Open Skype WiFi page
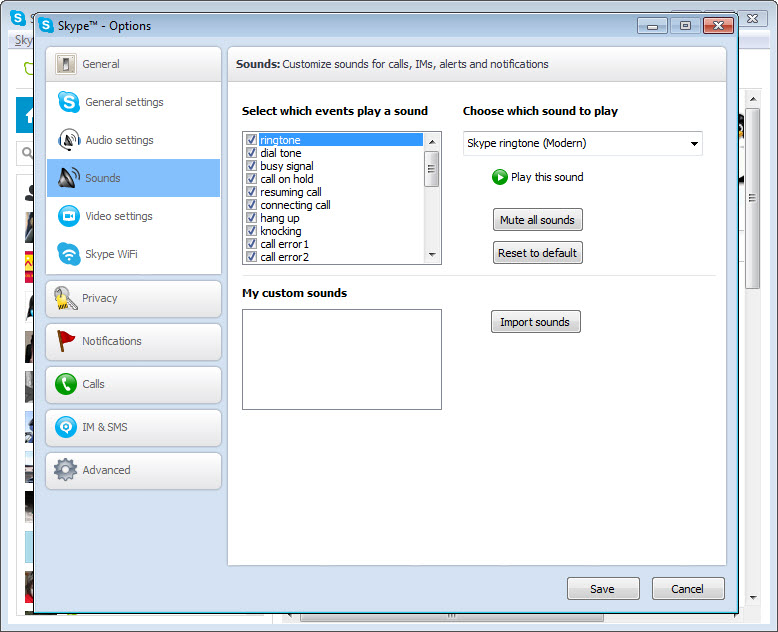 point(133,254)
